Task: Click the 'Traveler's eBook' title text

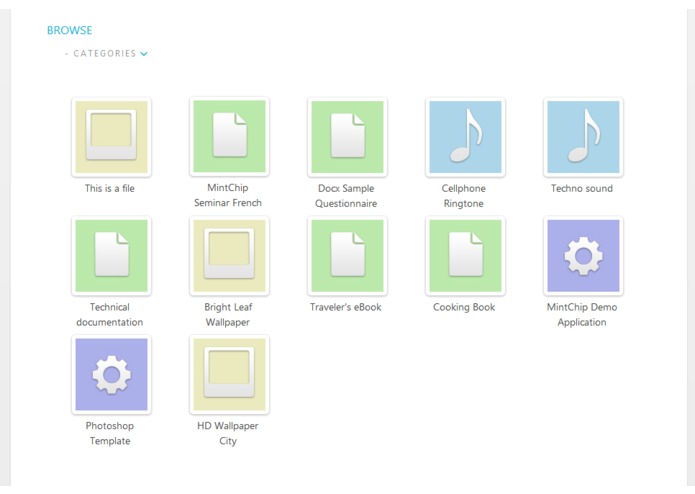Action: (345, 307)
